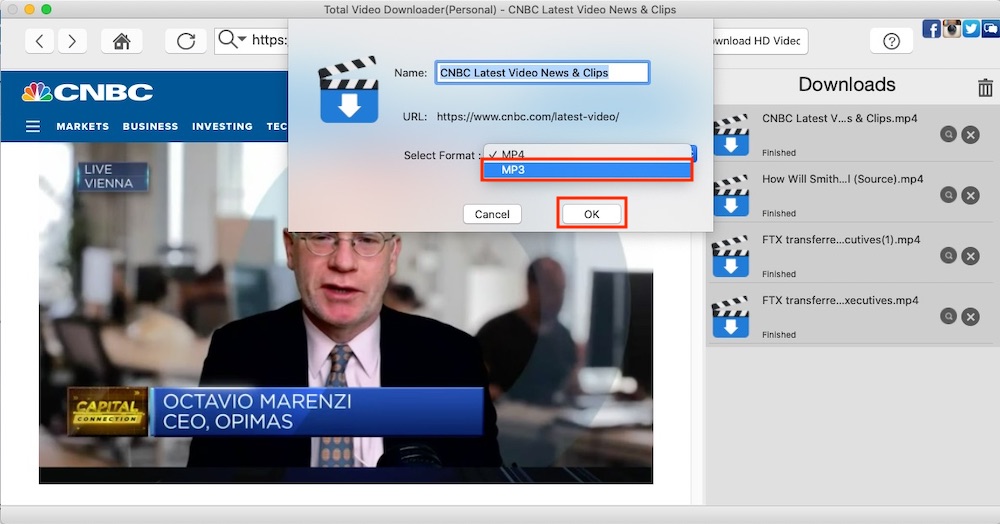Open the home page icon
The height and width of the screenshot is (524, 1000).
[121, 41]
